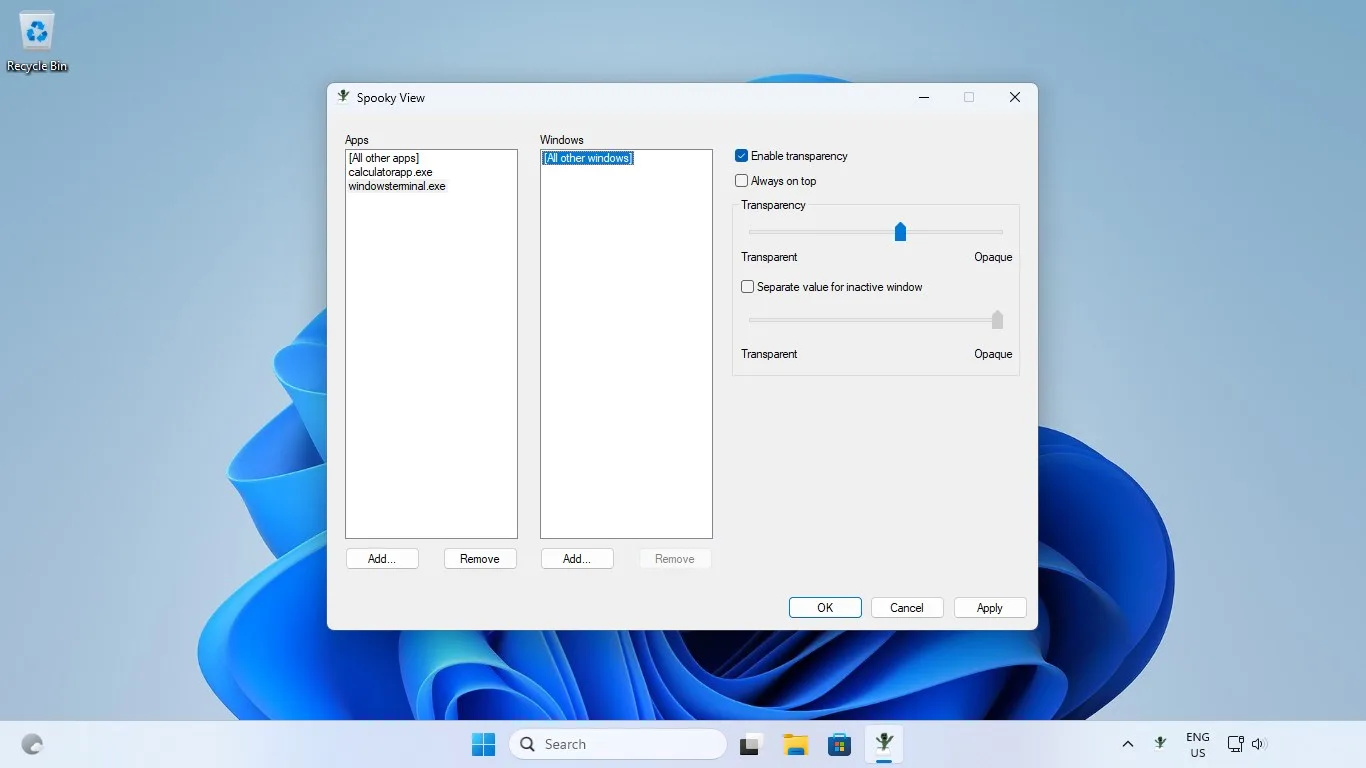
Task: Click the Cancel button
Action: pos(907,608)
